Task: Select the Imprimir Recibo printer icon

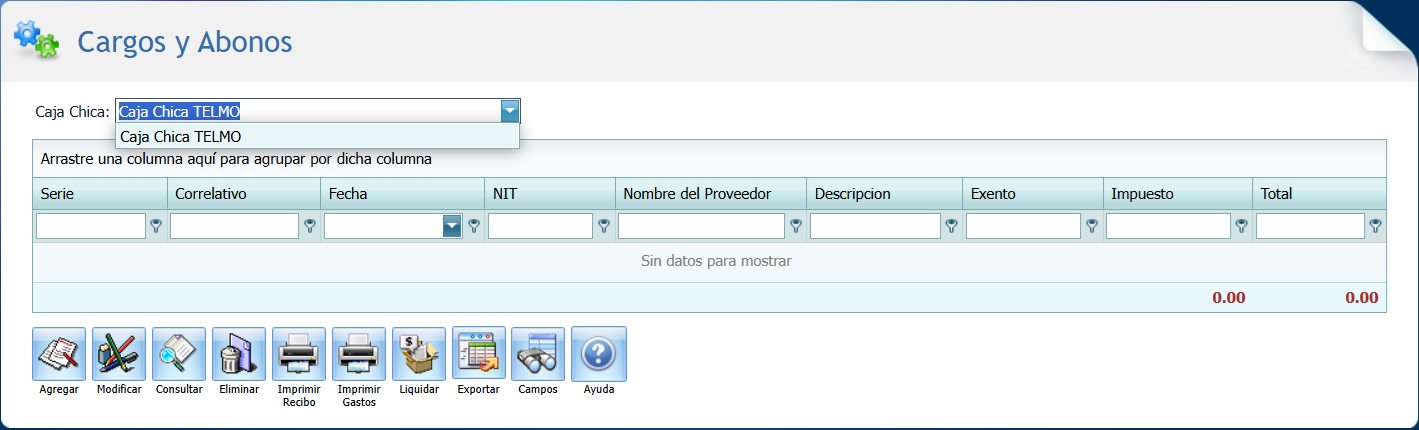Action: point(299,354)
